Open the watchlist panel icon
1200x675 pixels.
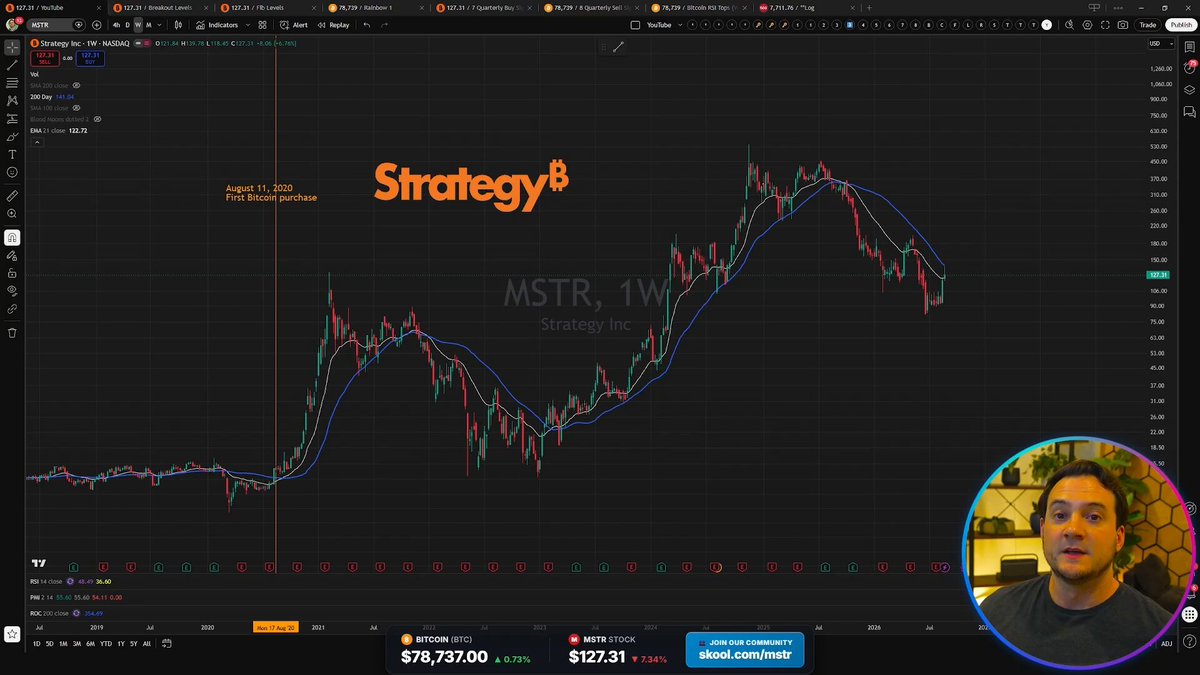point(1190,46)
